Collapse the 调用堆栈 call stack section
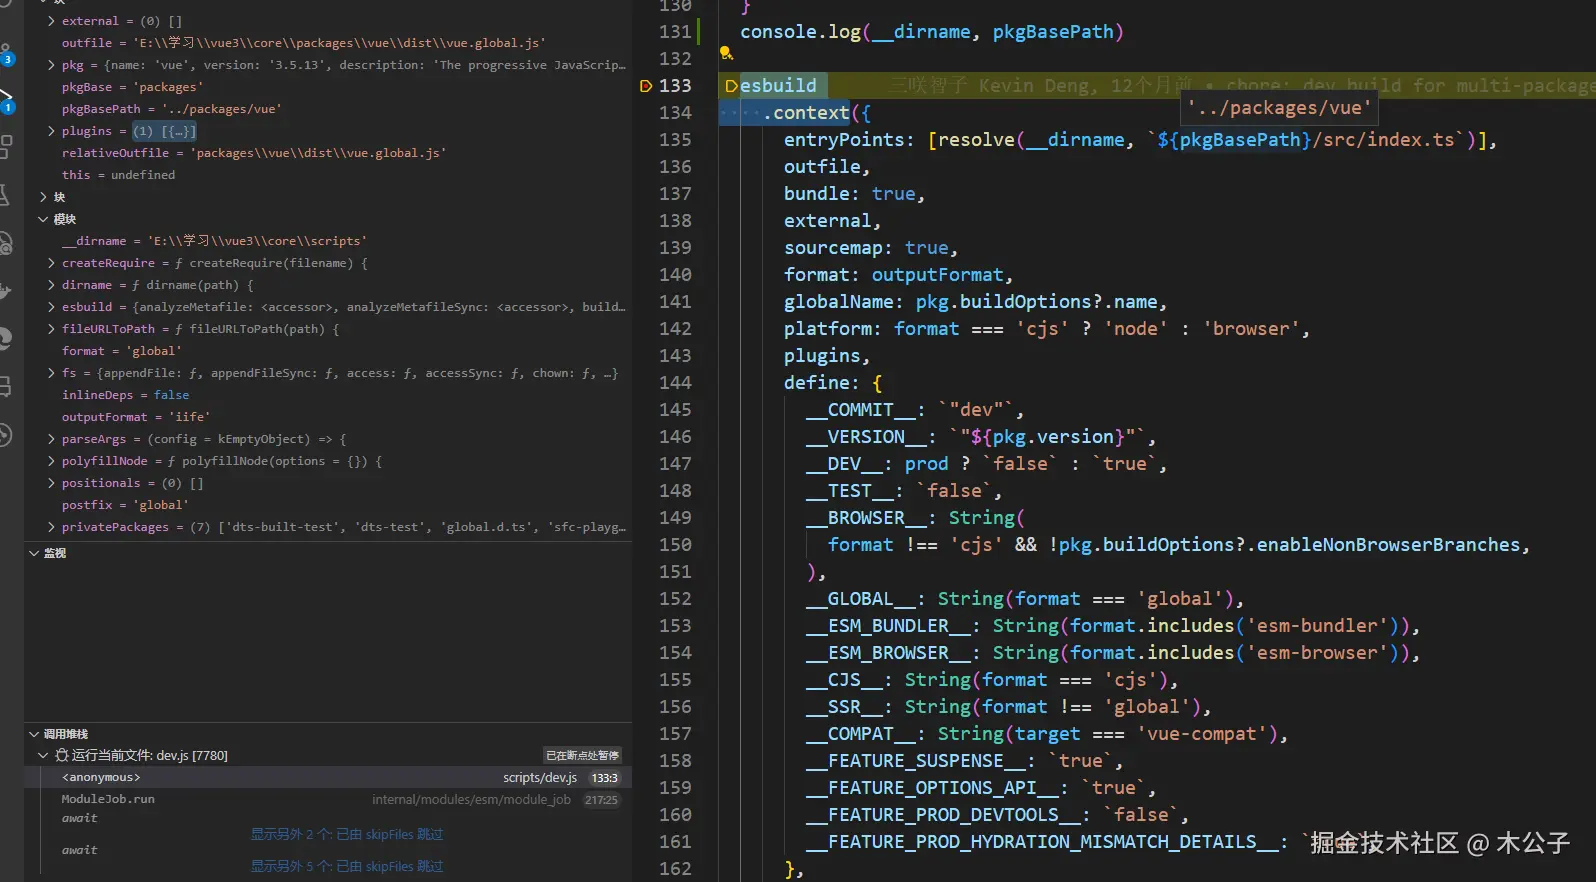The width and height of the screenshot is (1596, 882). coord(34,734)
